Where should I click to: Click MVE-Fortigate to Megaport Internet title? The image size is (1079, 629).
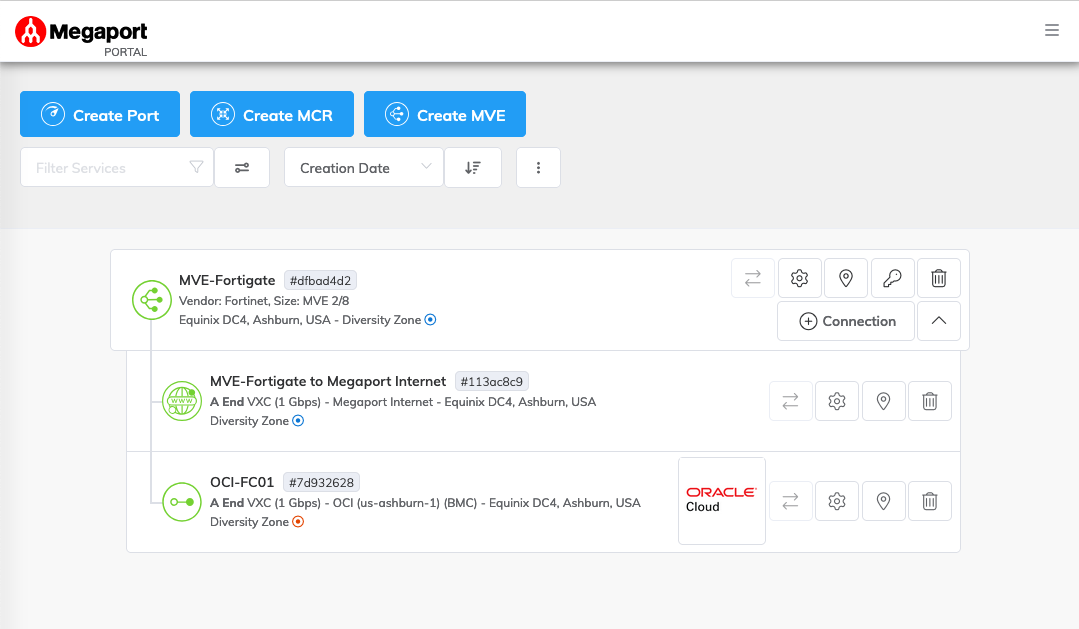pyautogui.click(x=328, y=381)
